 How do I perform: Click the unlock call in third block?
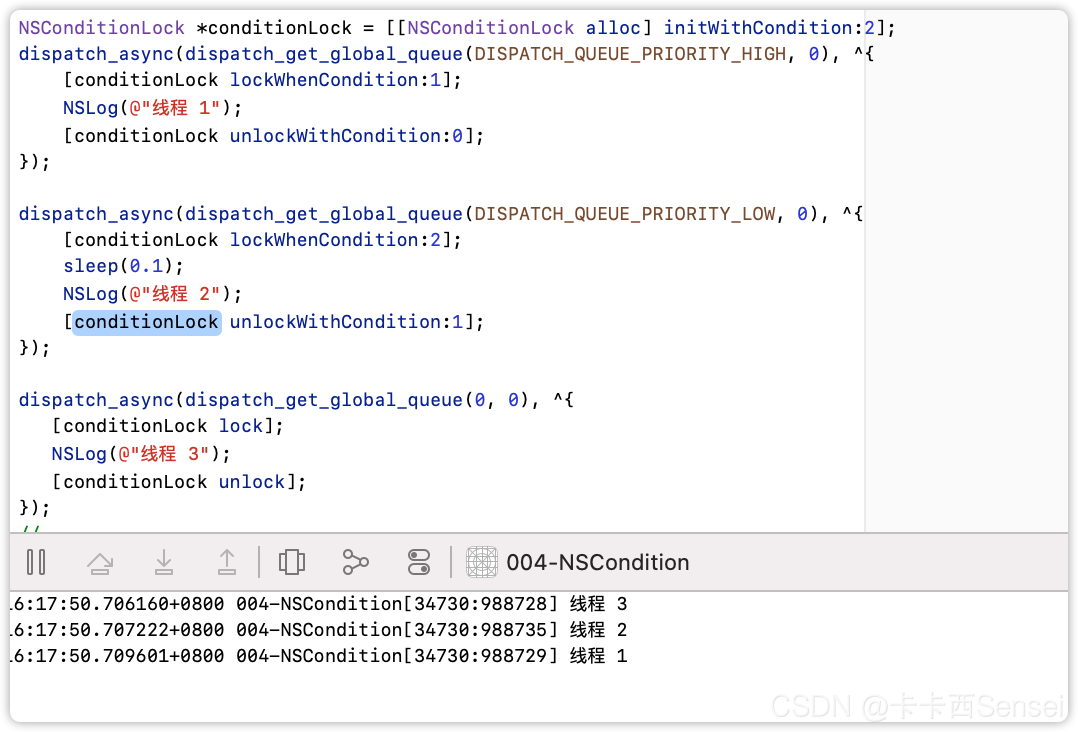(252, 482)
